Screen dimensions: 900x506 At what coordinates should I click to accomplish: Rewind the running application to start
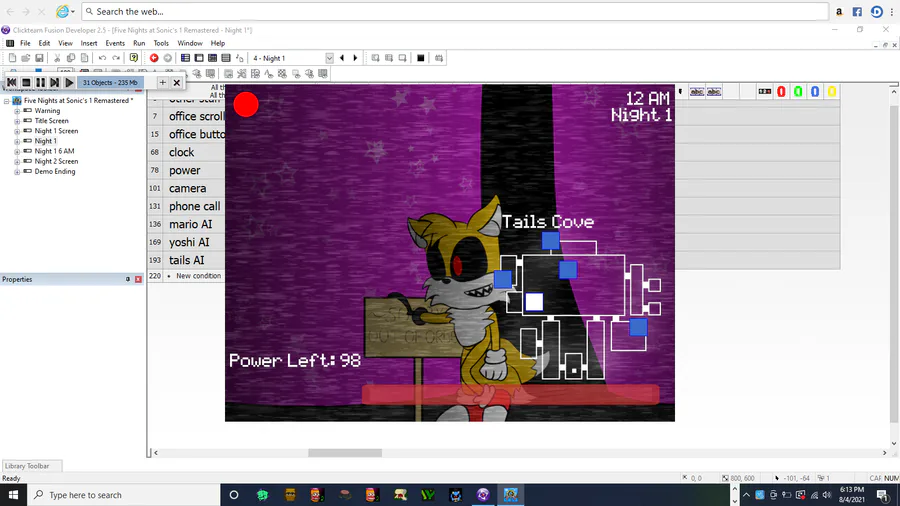coord(11,83)
